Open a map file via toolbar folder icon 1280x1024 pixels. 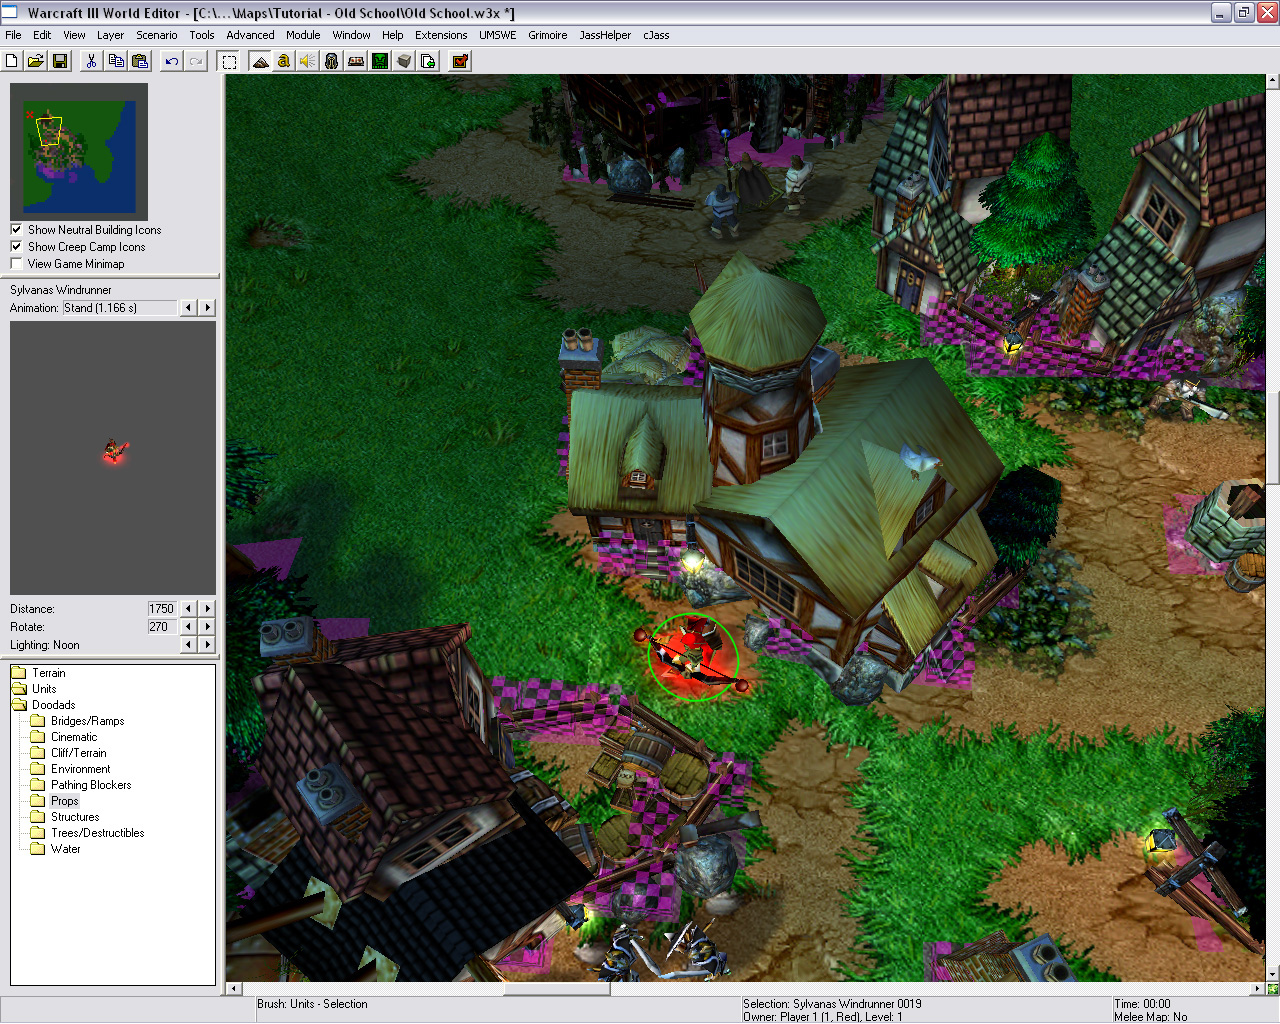coord(36,61)
